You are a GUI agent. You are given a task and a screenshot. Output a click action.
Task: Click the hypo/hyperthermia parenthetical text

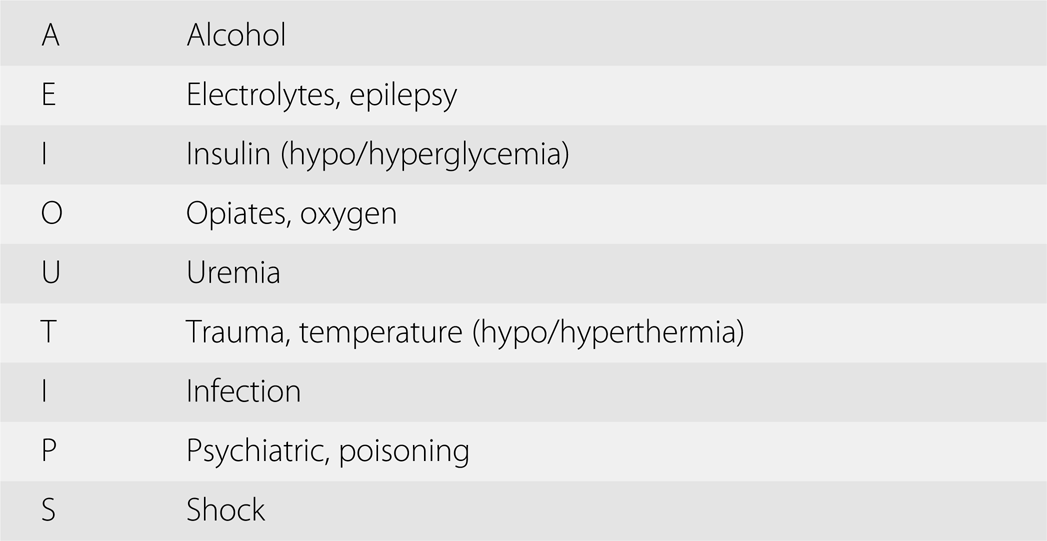(608, 333)
